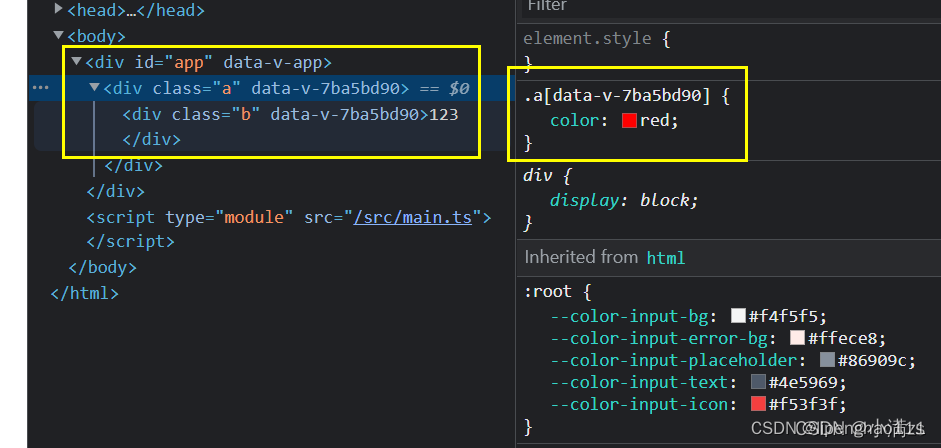Open the #f53f3f color swatch
The image size is (941, 448).
tap(758, 404)
